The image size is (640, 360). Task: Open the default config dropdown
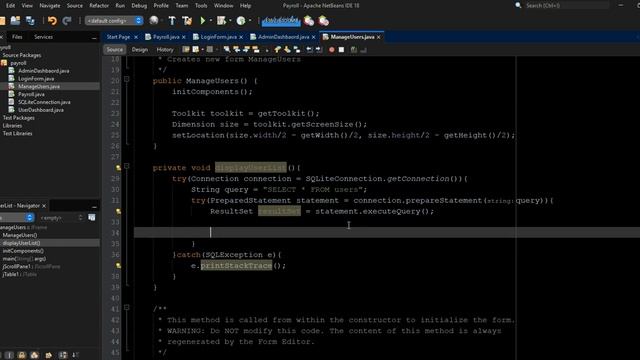pyautogui.click(x=114, y=21)
